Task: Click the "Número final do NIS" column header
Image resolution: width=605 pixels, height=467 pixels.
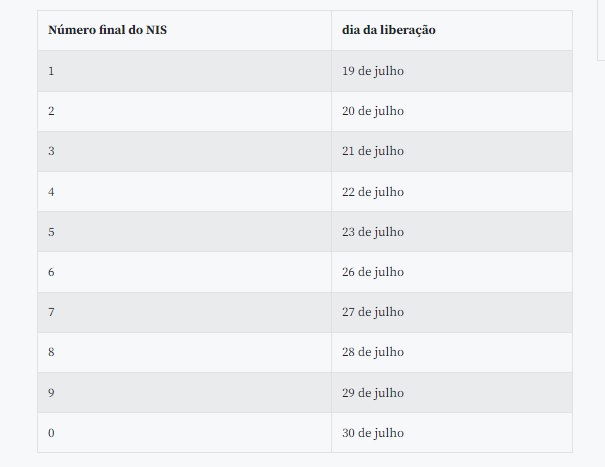Action: click(107, 30)
